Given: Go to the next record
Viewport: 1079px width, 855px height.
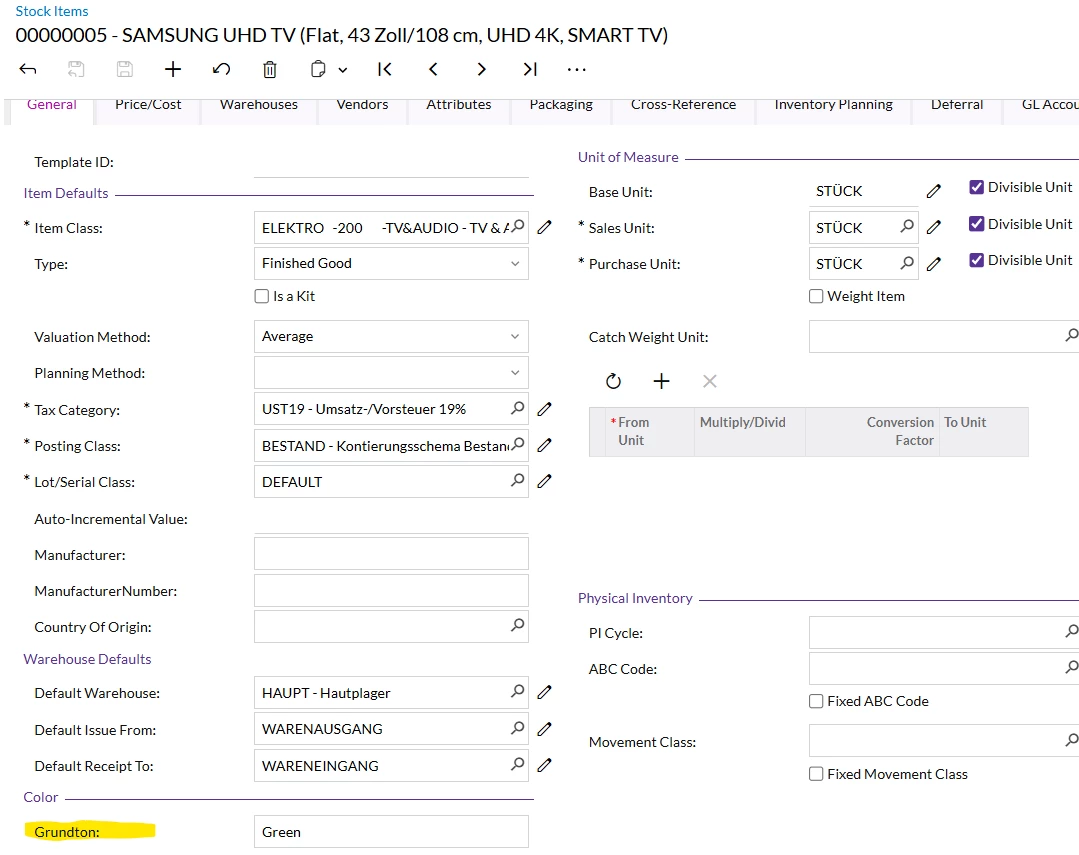Looking at the screenshot, I should pyautogui.click(x=481, y=70).
